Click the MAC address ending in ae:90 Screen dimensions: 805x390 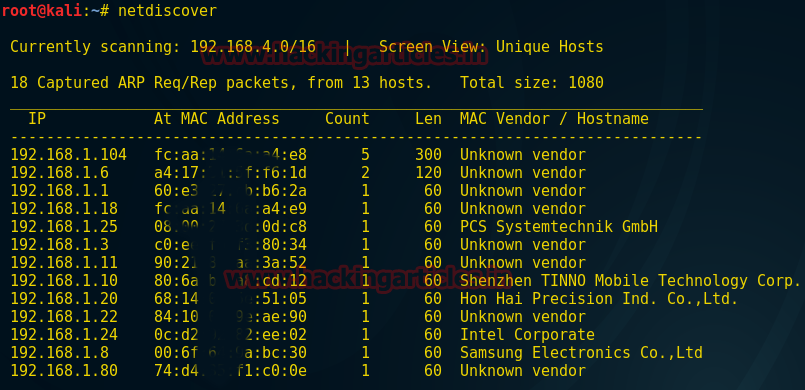coord(231,317)
